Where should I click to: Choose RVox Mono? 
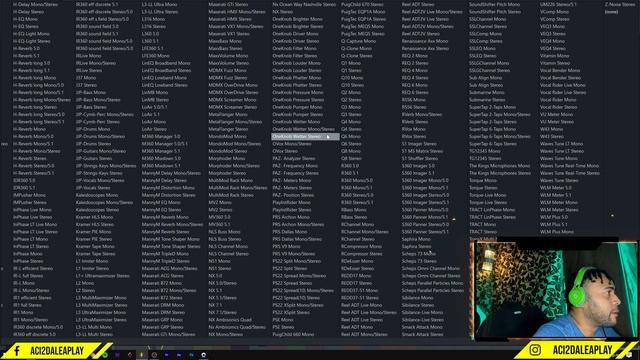[413, 129]
